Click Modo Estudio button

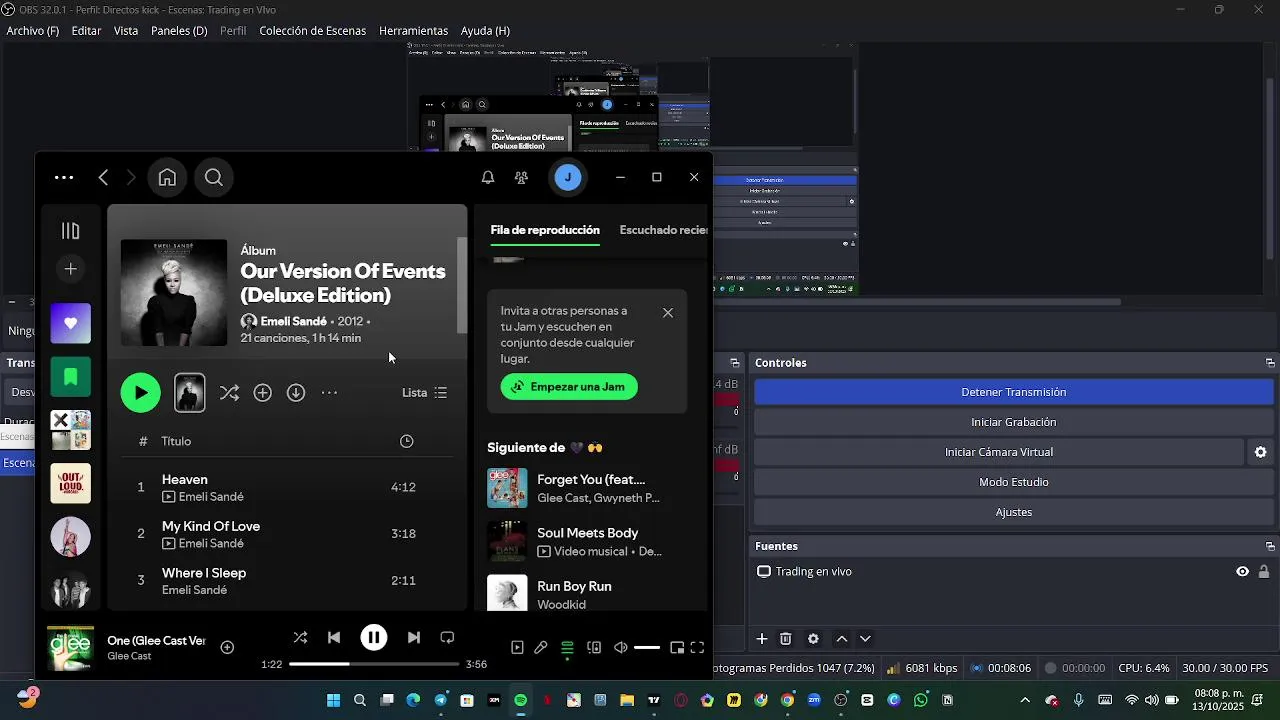pos(1013,482)
